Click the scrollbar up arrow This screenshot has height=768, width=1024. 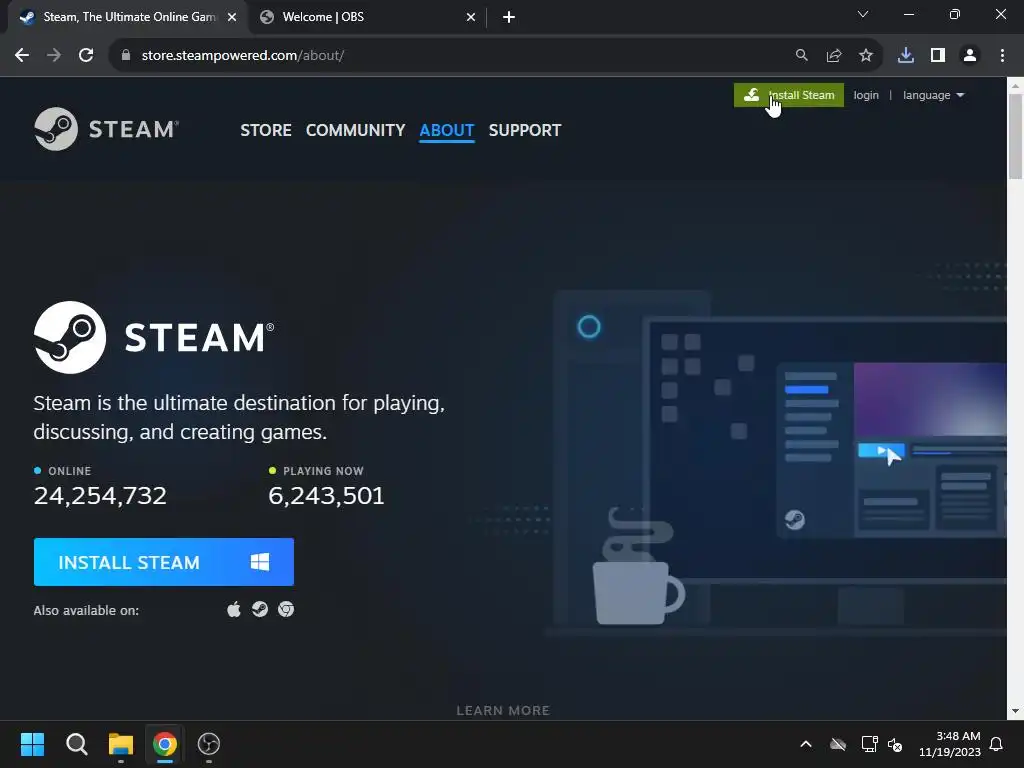coord(1015,86)
